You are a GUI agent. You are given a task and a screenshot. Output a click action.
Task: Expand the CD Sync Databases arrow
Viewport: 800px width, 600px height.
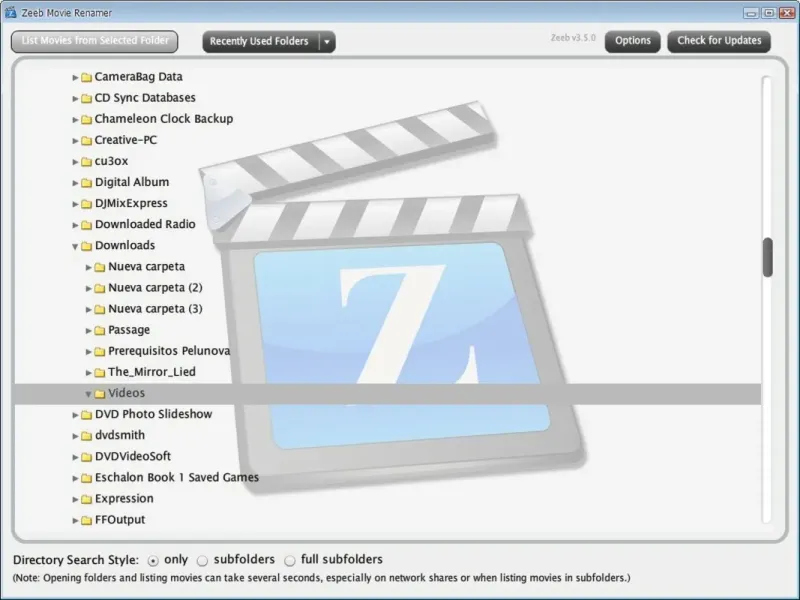pyautogui.click(x=75, y=98)
